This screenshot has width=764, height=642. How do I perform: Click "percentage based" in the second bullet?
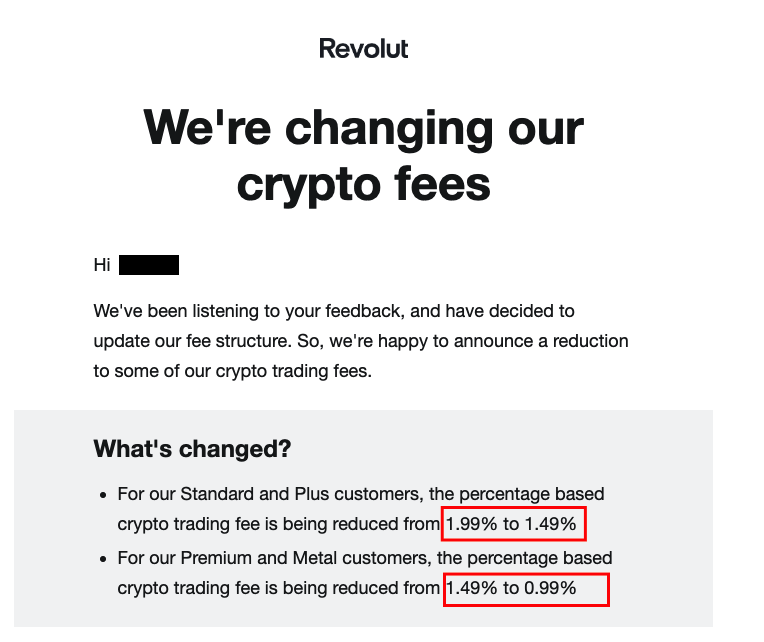(540, 558)
